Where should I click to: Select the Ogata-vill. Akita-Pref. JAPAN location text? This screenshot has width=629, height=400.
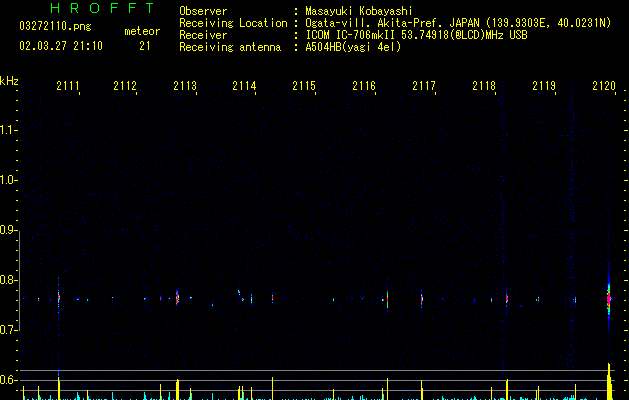click(458, 23)
